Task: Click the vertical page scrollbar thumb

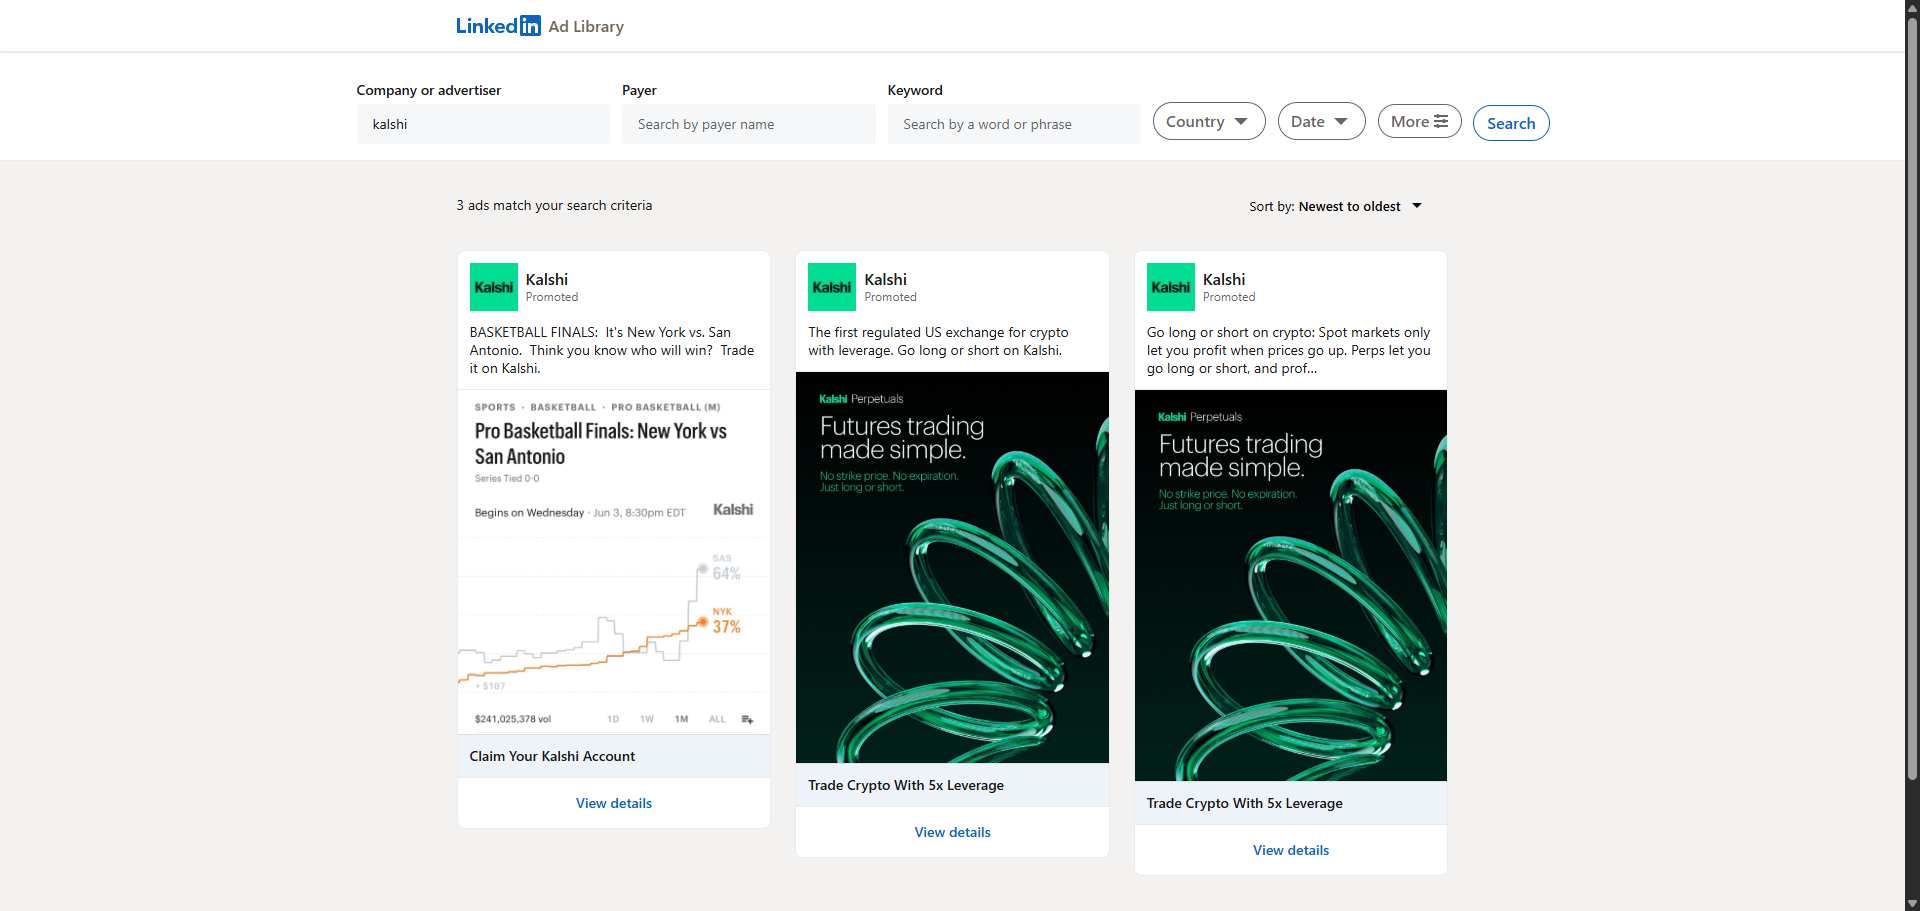Action: click(1912, 400)
